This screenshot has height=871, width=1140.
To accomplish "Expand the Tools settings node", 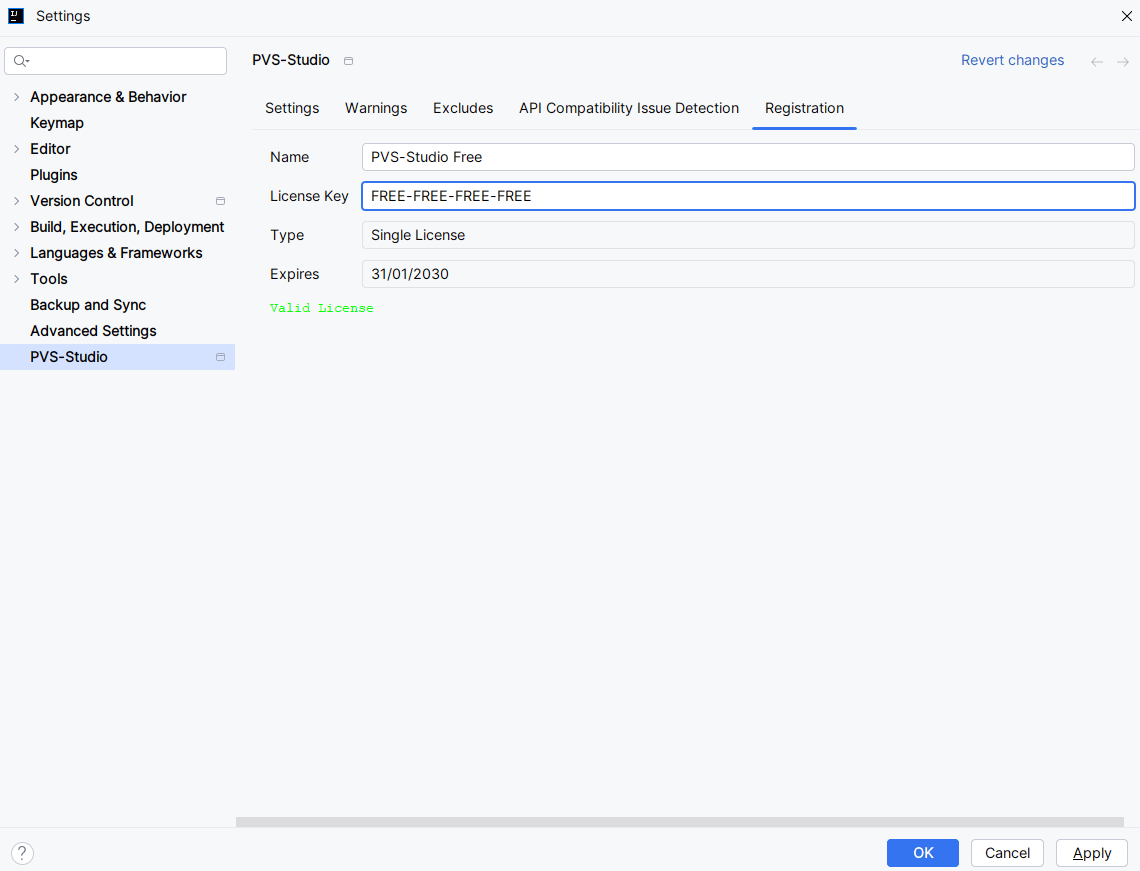I will pyautogui.click(x=16, y=279).
